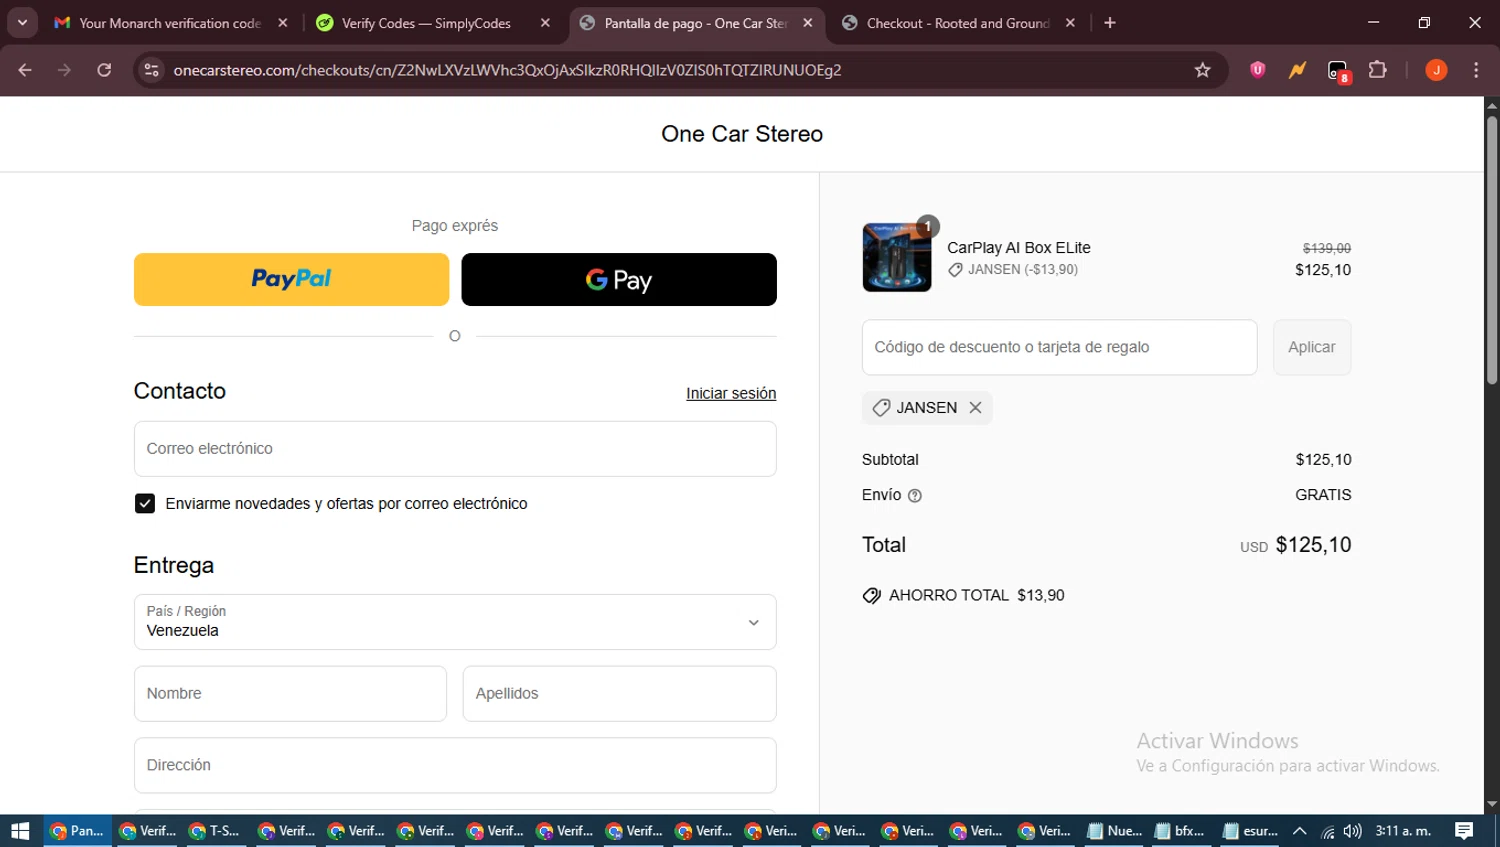The image size is (1500, 847).
Task: Click the Subtotal $125,10 amount
Action: (1323, 459)
